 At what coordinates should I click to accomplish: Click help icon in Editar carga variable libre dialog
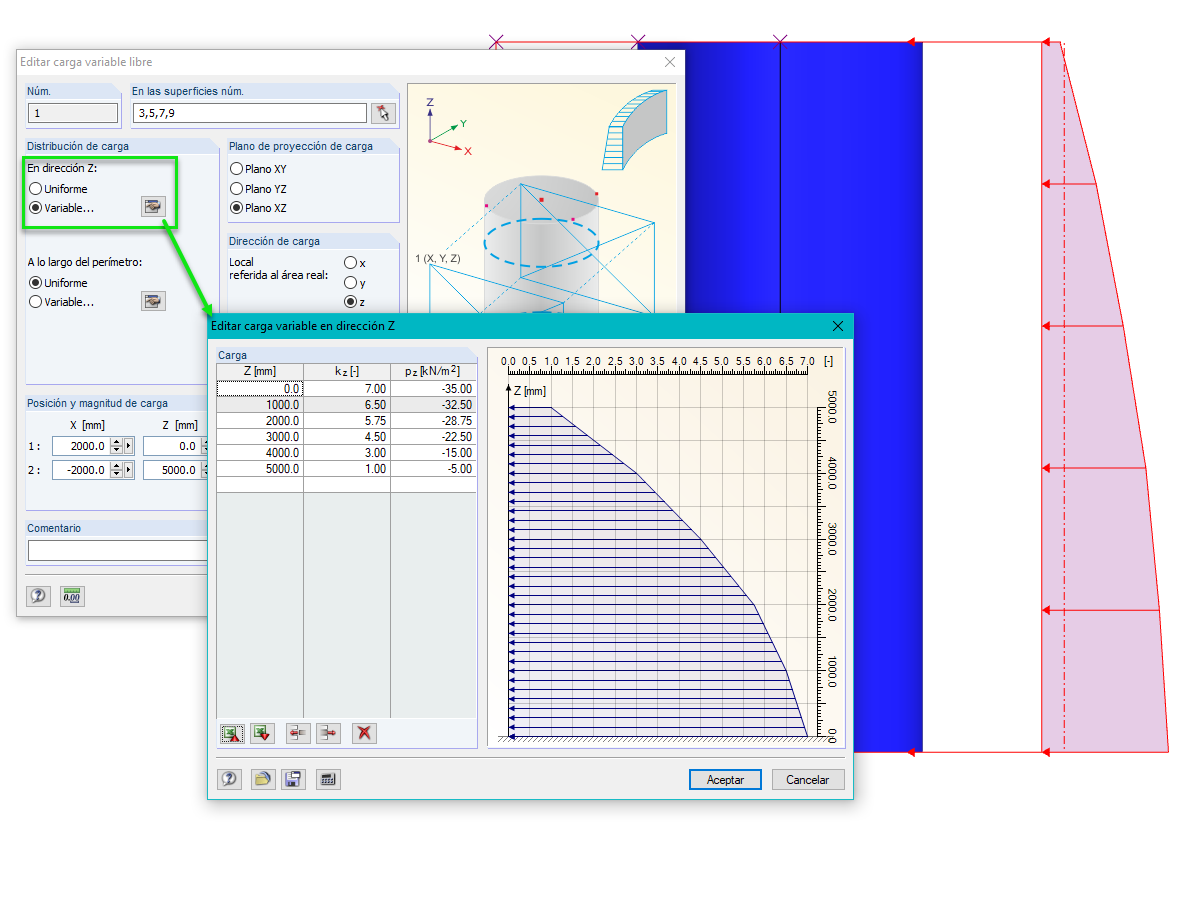point(38,596)
